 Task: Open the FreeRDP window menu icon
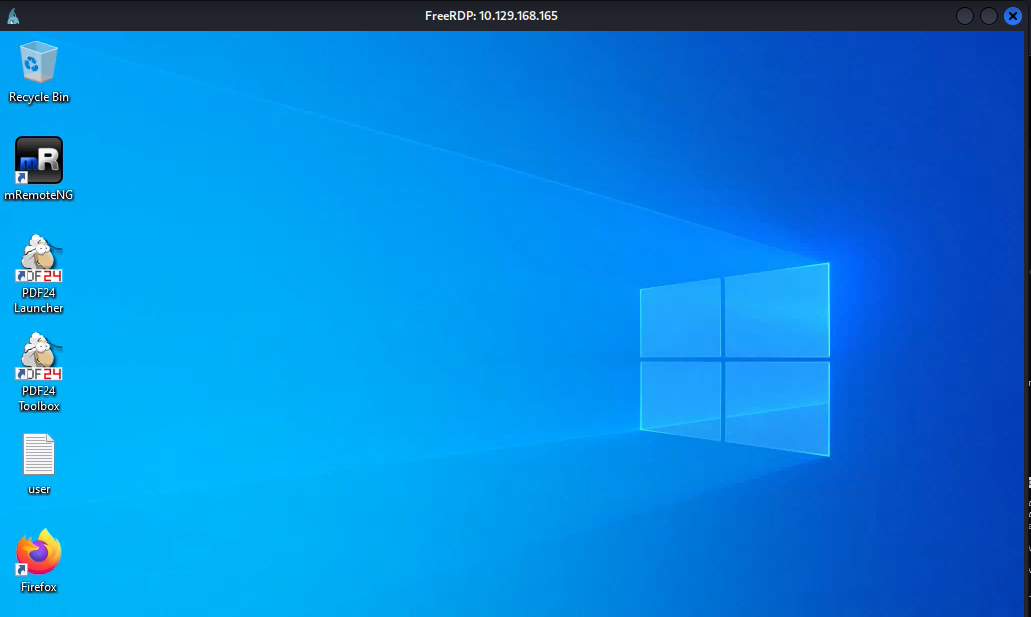(13, 16)
